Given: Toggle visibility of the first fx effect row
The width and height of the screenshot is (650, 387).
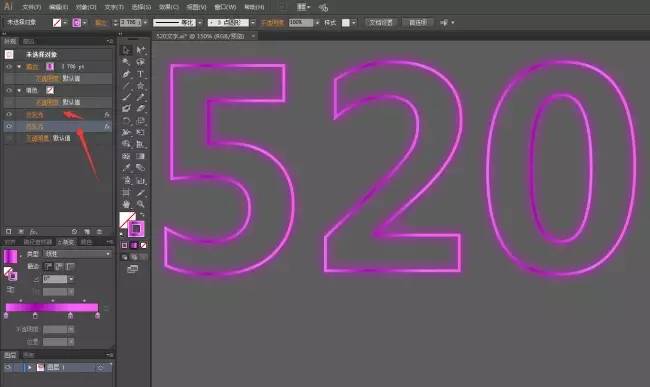Looking at the screenshot, I should [9, 114].
